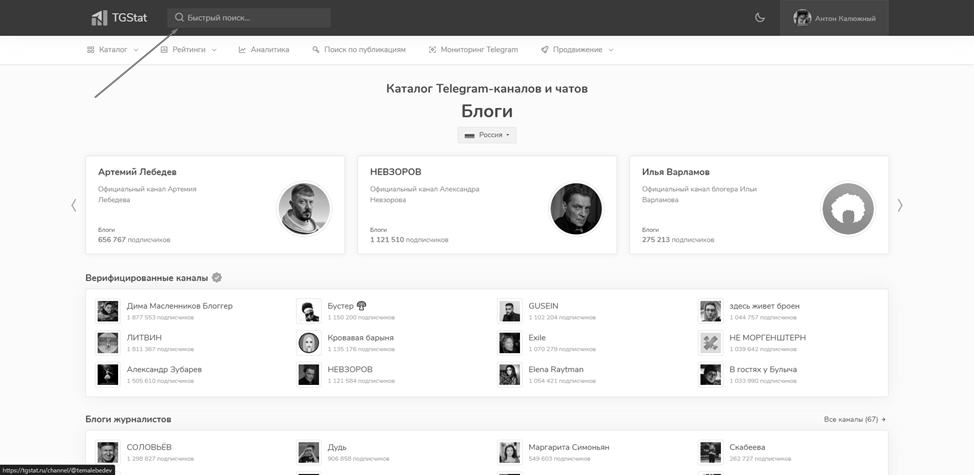Open the Кровавая барыня channel
The height and width of the screenshot is (475, 974).
click(360, 338)
